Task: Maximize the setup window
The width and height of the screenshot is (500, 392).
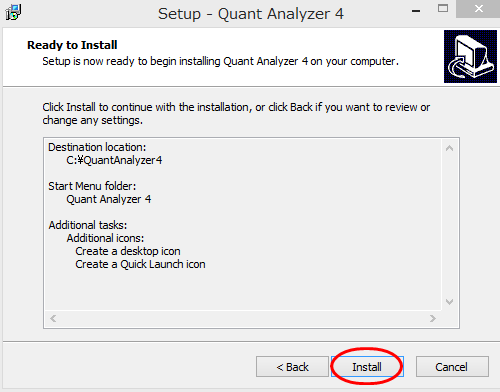Action: tap(443, 9)
